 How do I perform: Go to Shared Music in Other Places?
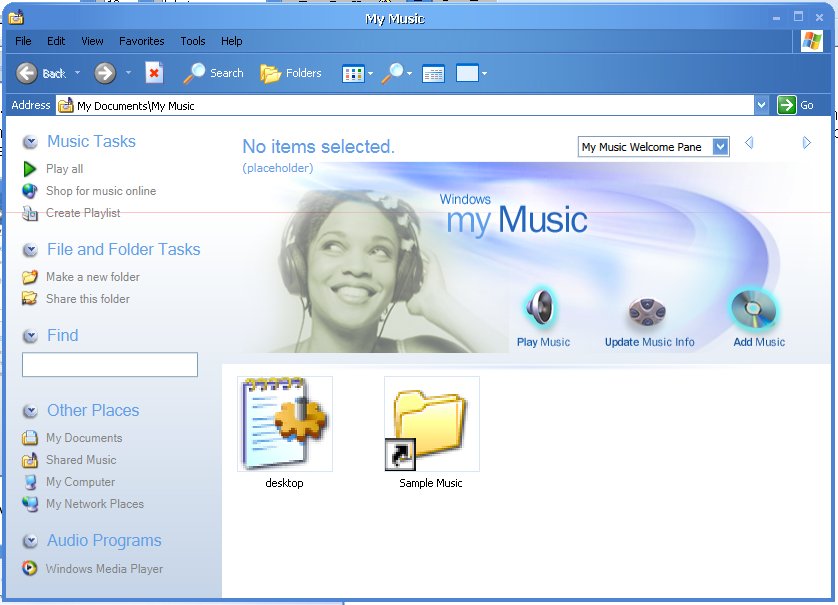click(x=81, y=460)
